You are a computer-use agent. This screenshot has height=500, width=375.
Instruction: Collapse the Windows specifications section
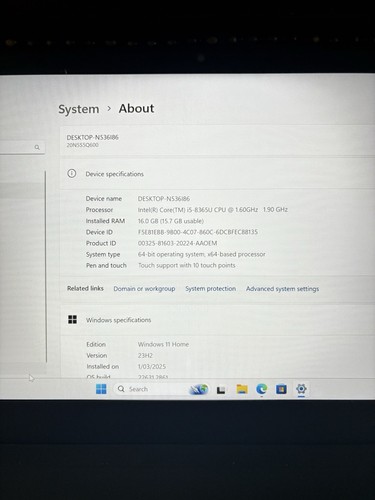[x=217, y=320]
